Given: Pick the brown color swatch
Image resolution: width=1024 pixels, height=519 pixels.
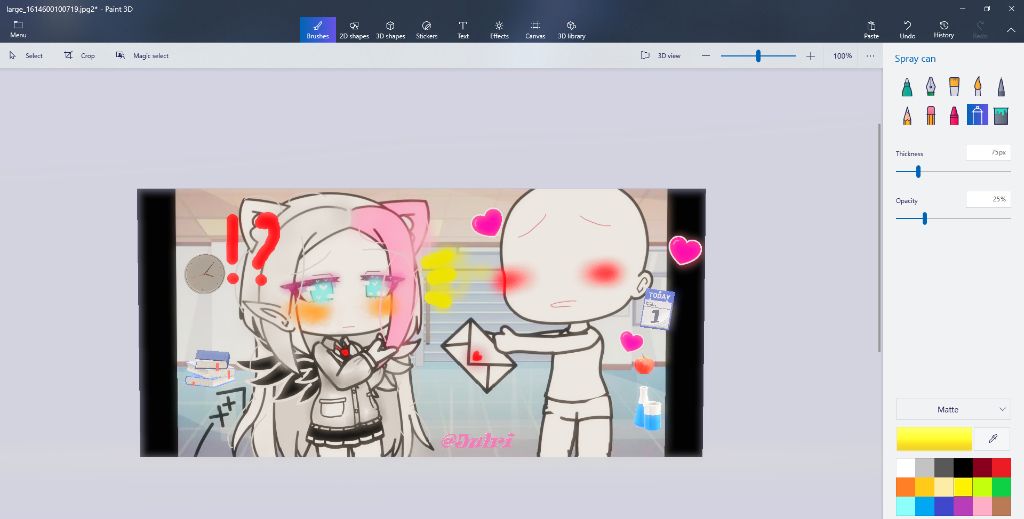Looking at the screenshot, I should tap(1001, 507).
